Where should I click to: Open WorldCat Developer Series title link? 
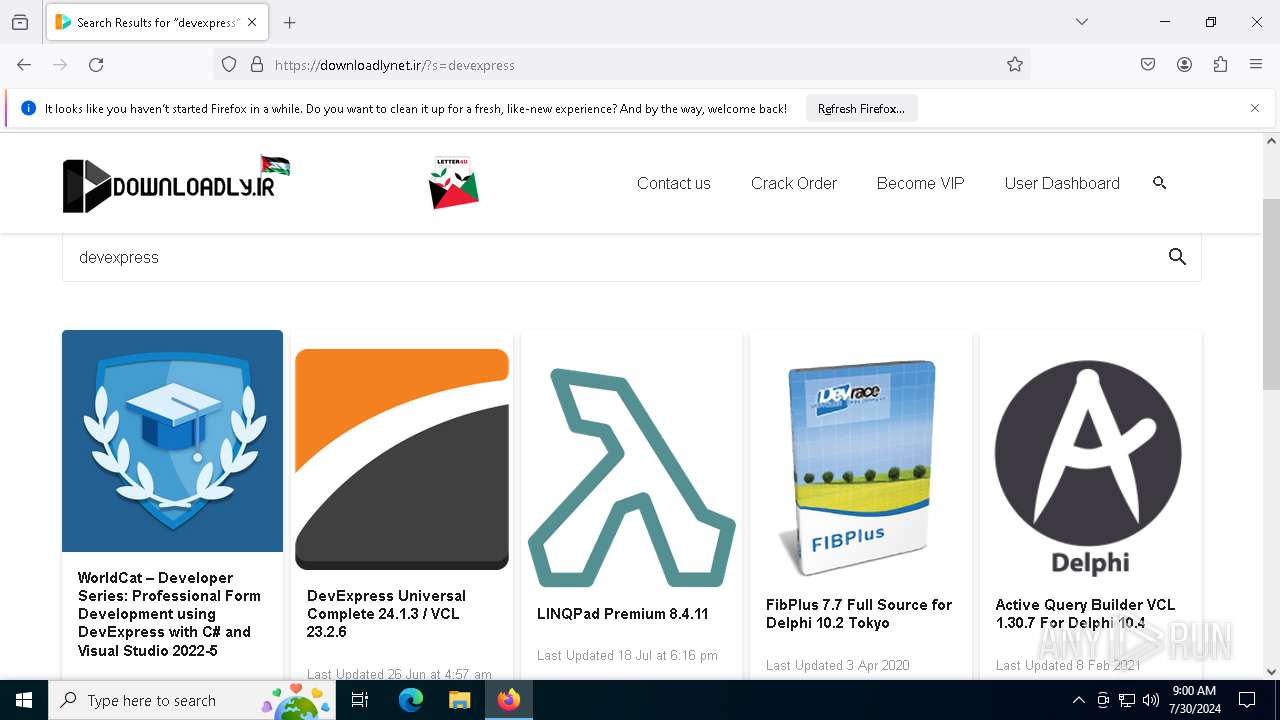(x=170, y=614)
